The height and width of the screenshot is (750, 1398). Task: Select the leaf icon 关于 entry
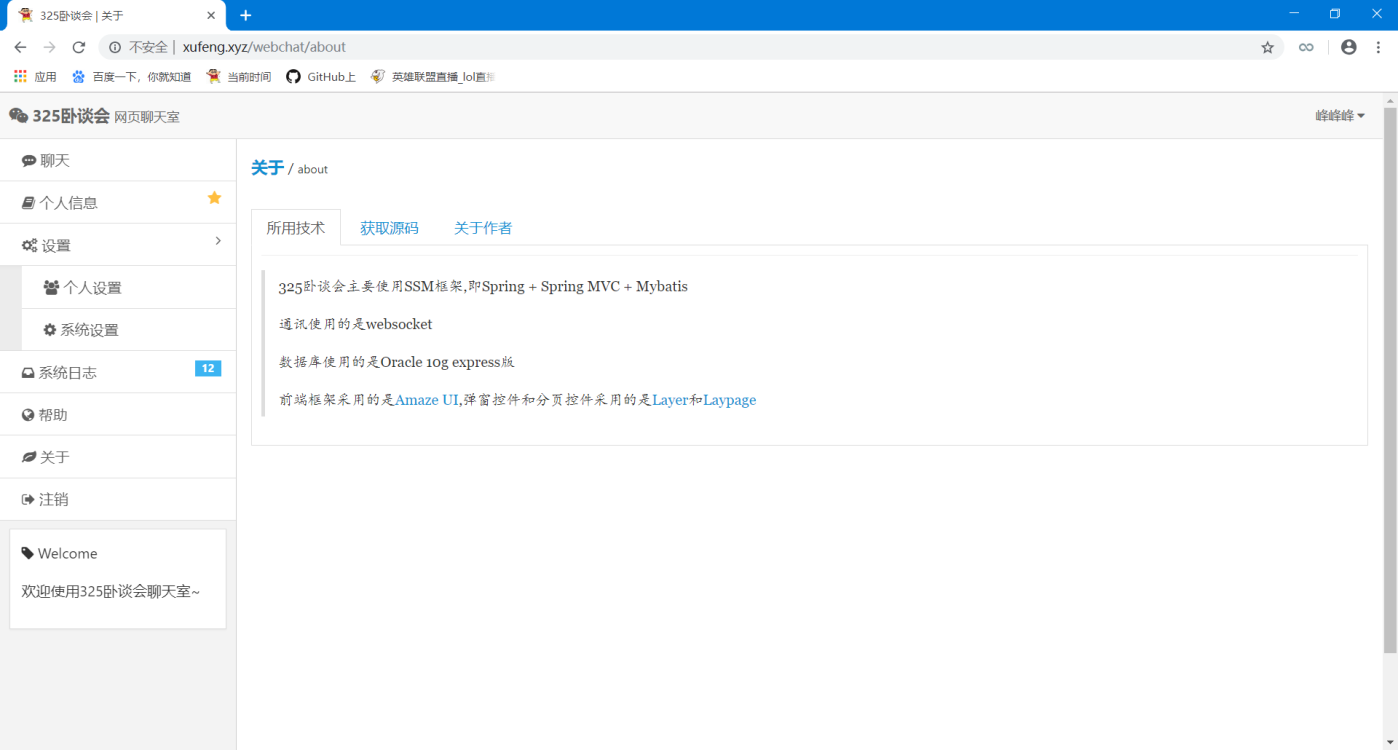(x=118, y=457)
